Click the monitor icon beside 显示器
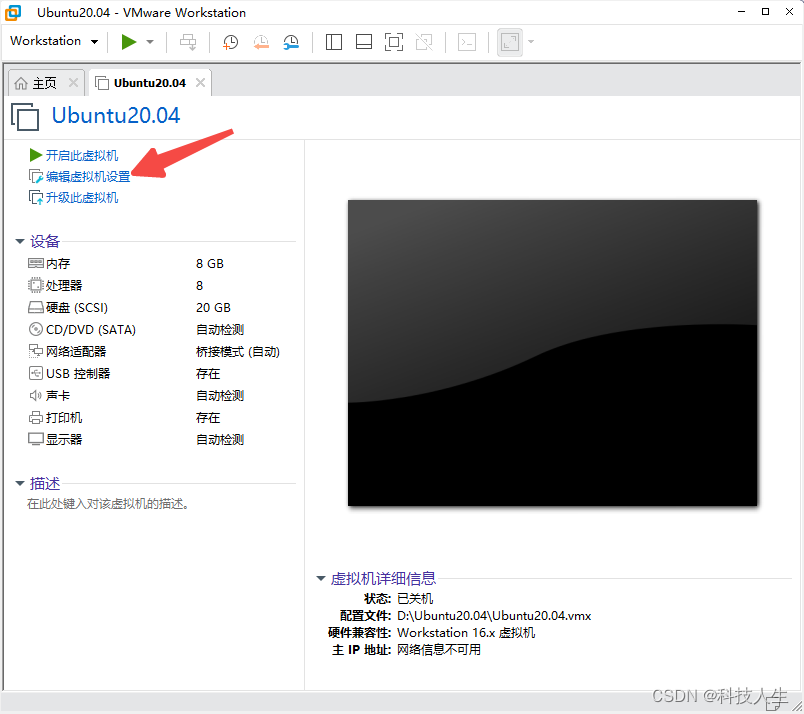The image size is (804, 714). (x=36, y=440)
